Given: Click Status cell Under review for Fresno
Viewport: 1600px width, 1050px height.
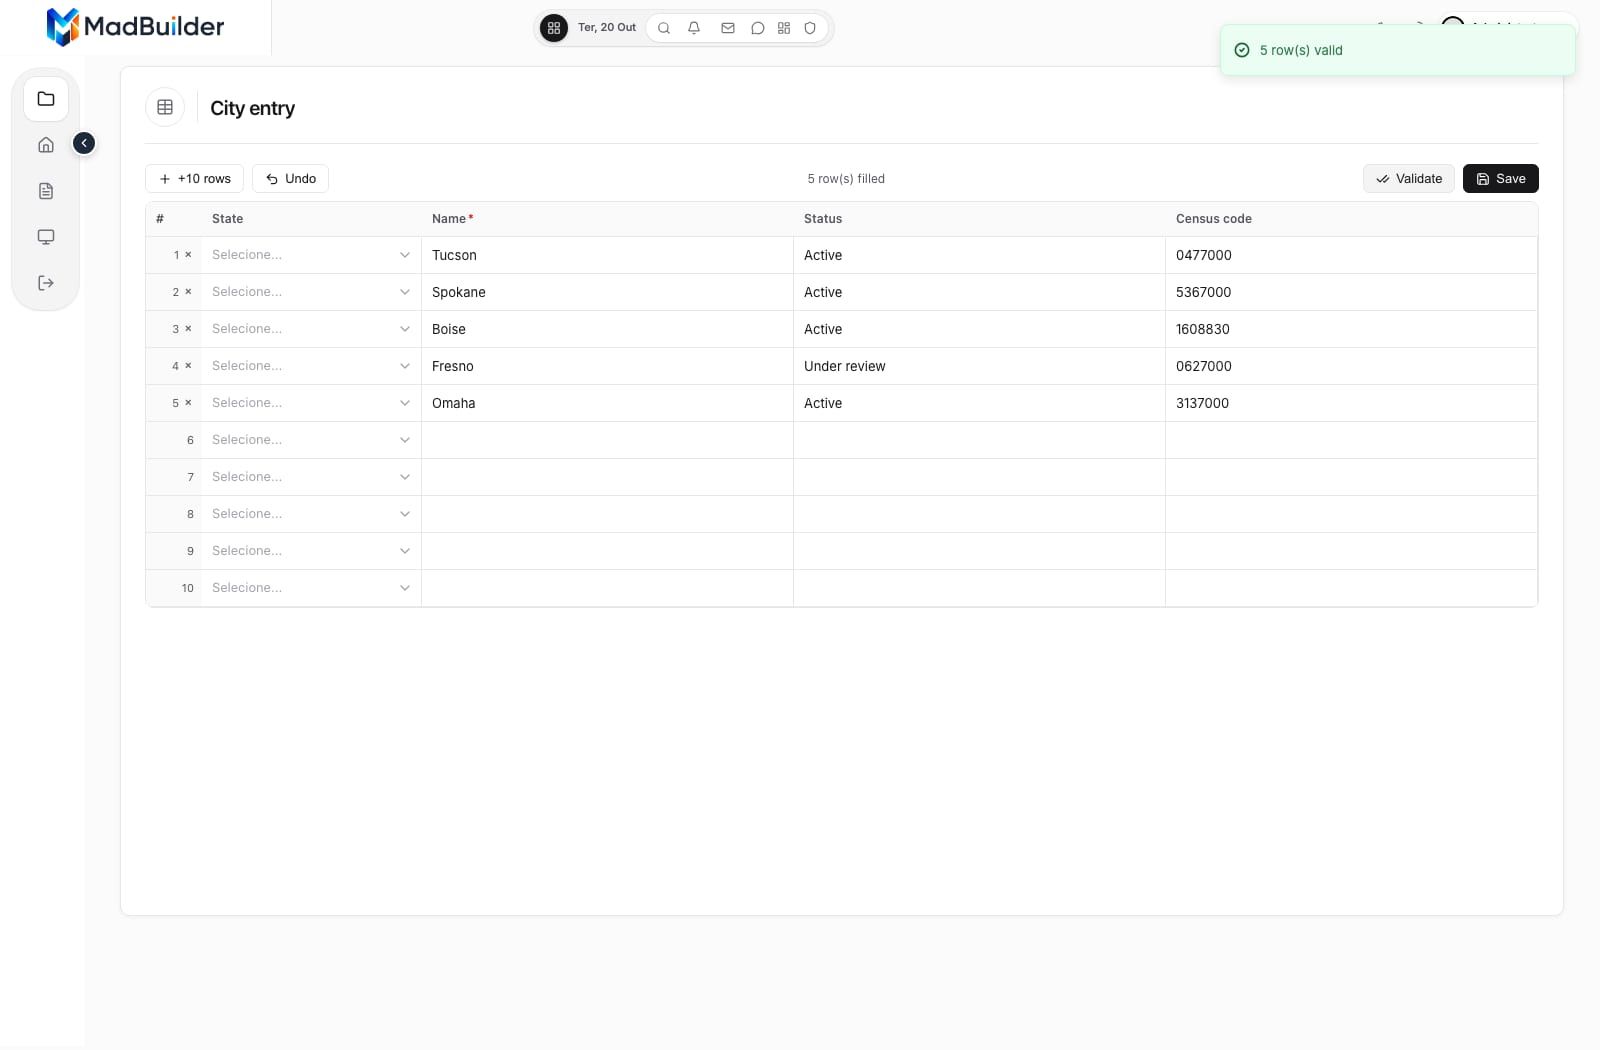Looking at the screenshot, I should 979,366.
